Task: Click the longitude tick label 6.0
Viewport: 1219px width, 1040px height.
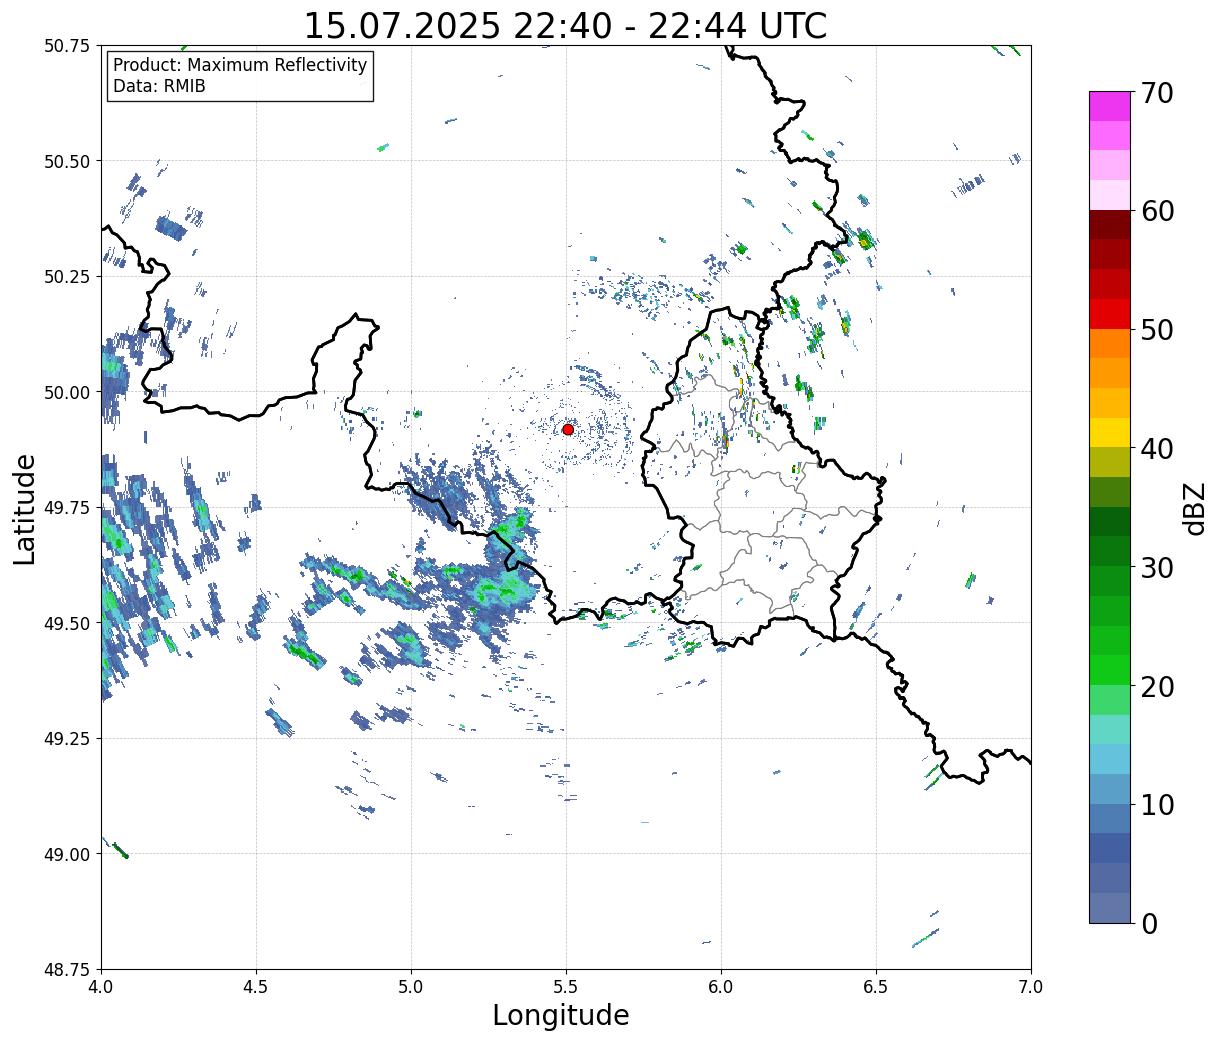Action: (x=721, y=987)
